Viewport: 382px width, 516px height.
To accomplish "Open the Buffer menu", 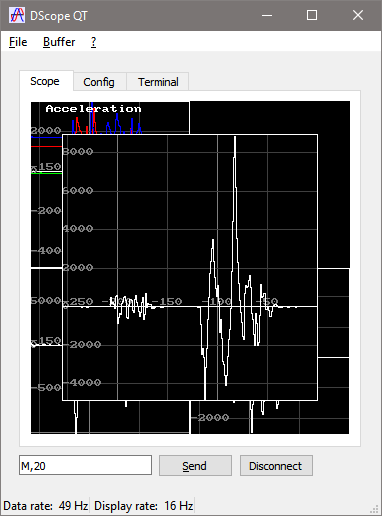I will (59, 42).
